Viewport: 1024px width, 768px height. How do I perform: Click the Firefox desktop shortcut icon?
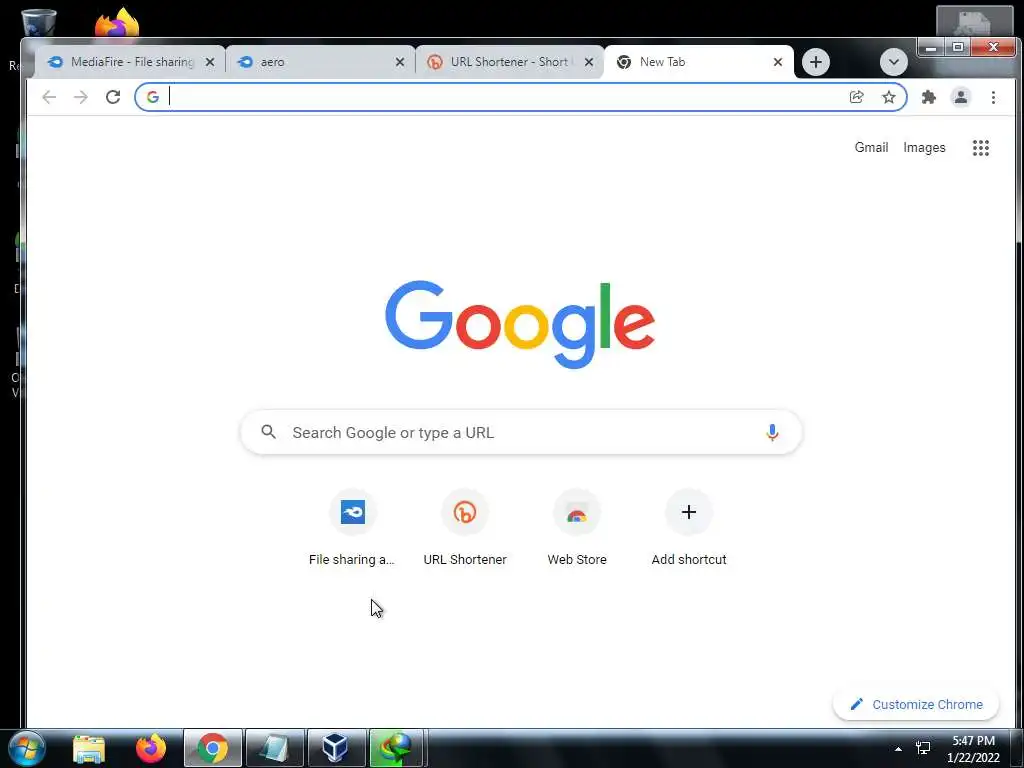(117, 24)
